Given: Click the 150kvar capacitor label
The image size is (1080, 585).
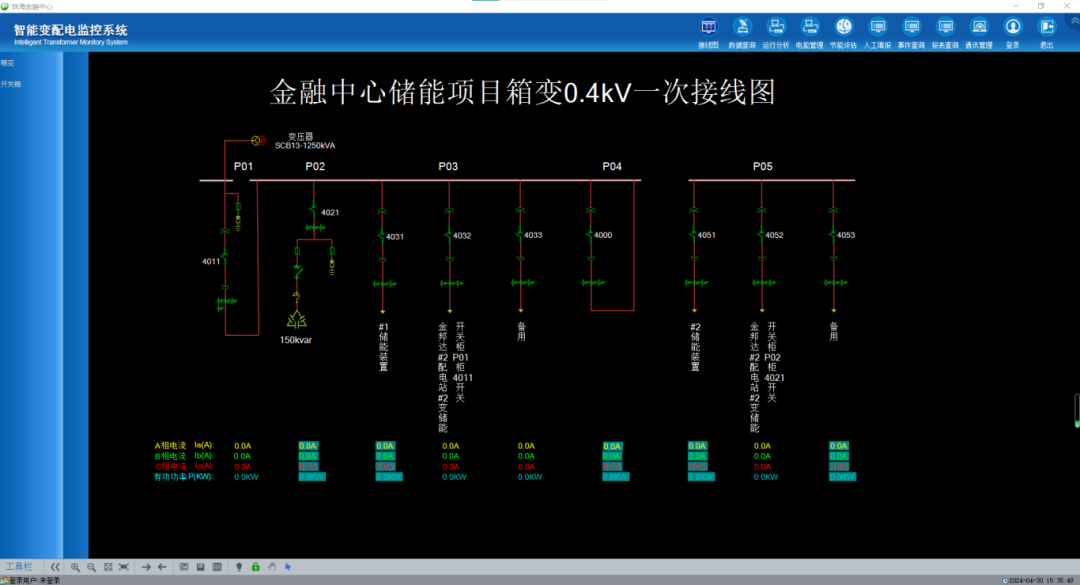Looking at the screenshot, I should 295,340.
